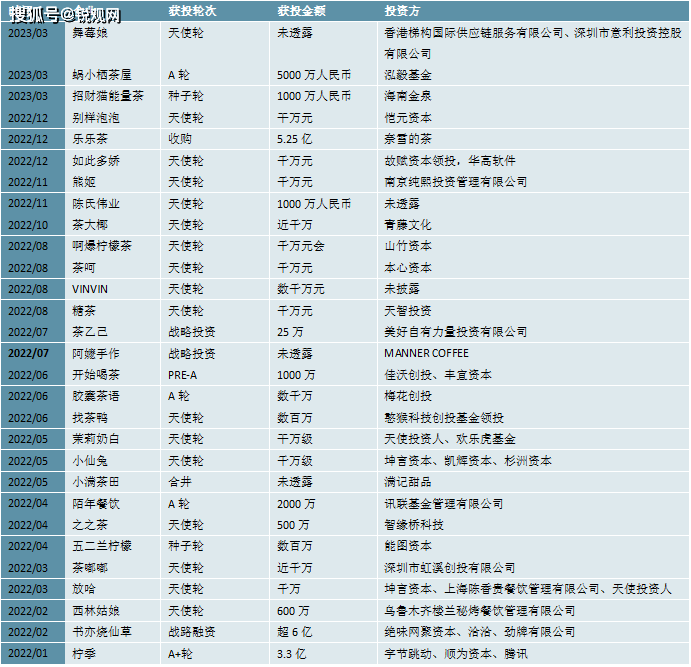
Task: Select the 500万 amount cell
Action: pos(293,525)
